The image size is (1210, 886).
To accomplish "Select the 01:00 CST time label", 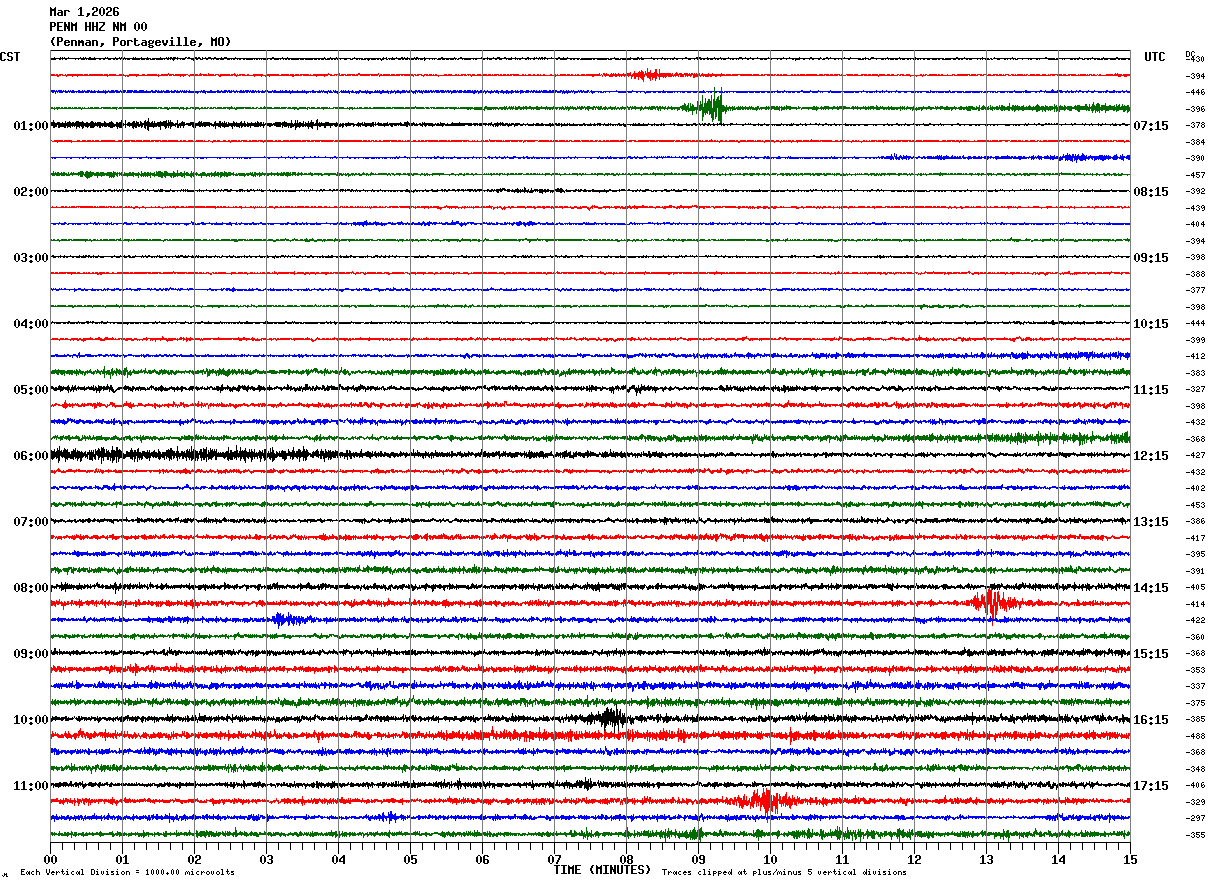I will (31, 126).
